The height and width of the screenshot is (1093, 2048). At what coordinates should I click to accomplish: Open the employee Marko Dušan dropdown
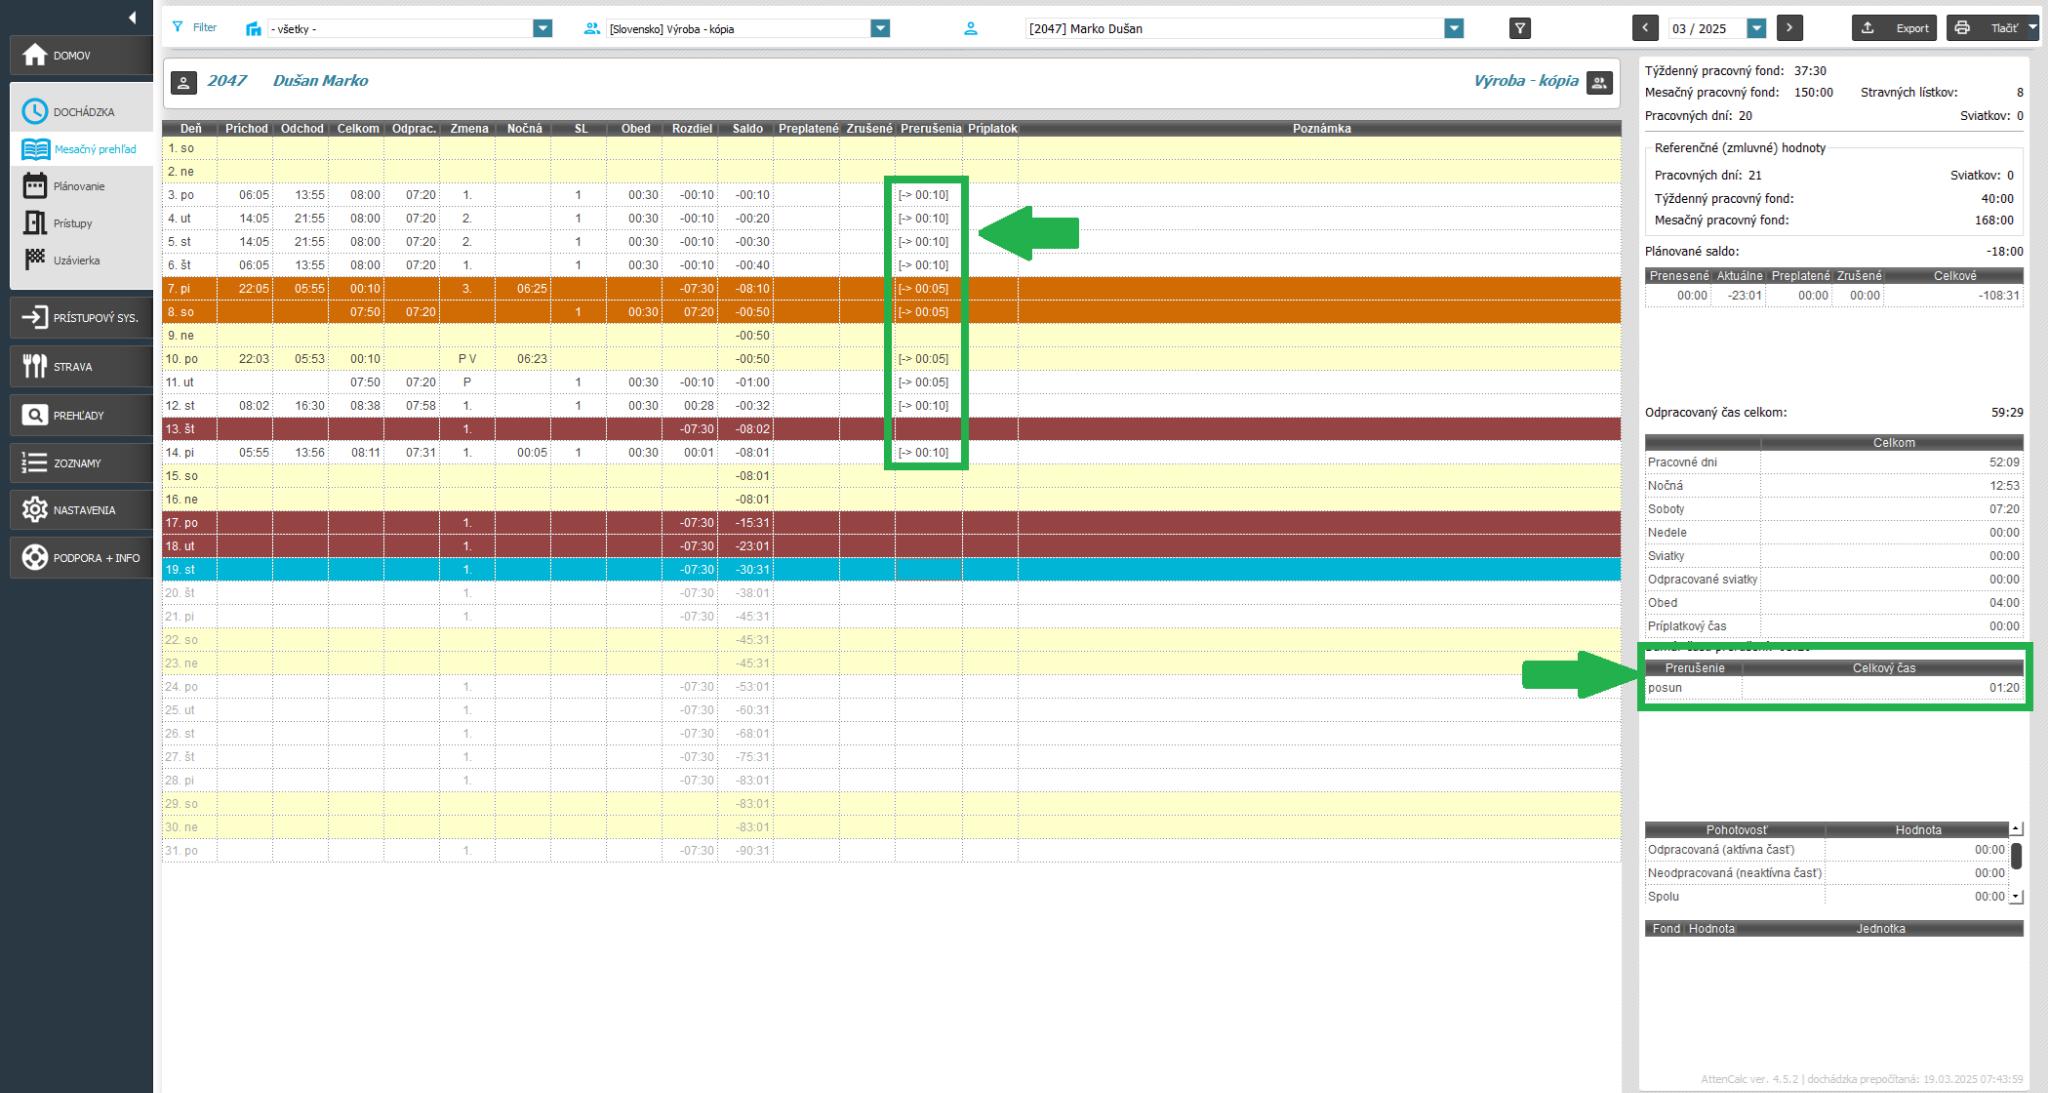[1454, 28]
